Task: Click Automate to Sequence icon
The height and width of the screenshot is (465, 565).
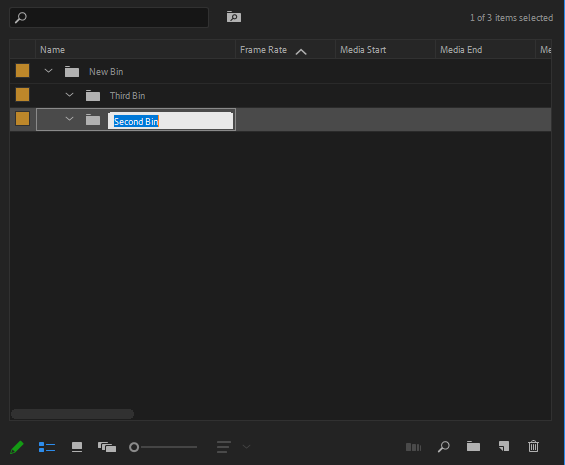Action: pyautogui.click(x=413, y=447)
